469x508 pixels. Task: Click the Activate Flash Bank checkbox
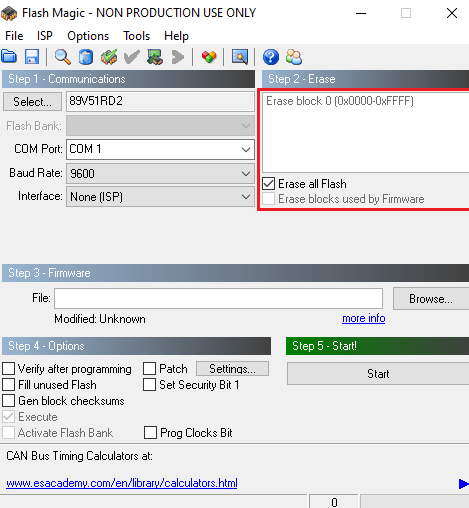[x=8, y=433]
